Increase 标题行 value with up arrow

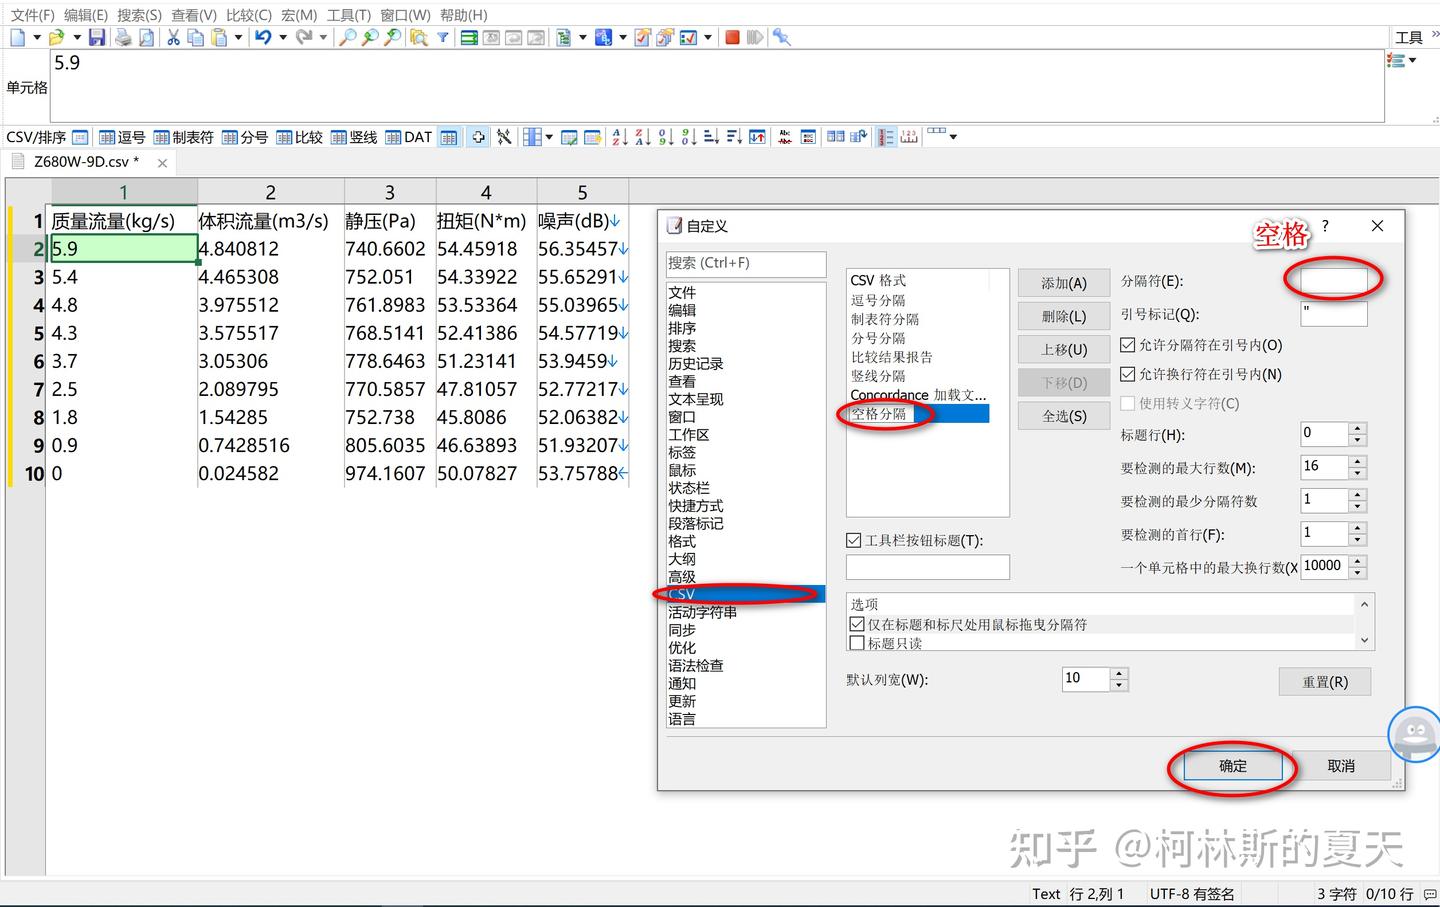pos(1357,428)
